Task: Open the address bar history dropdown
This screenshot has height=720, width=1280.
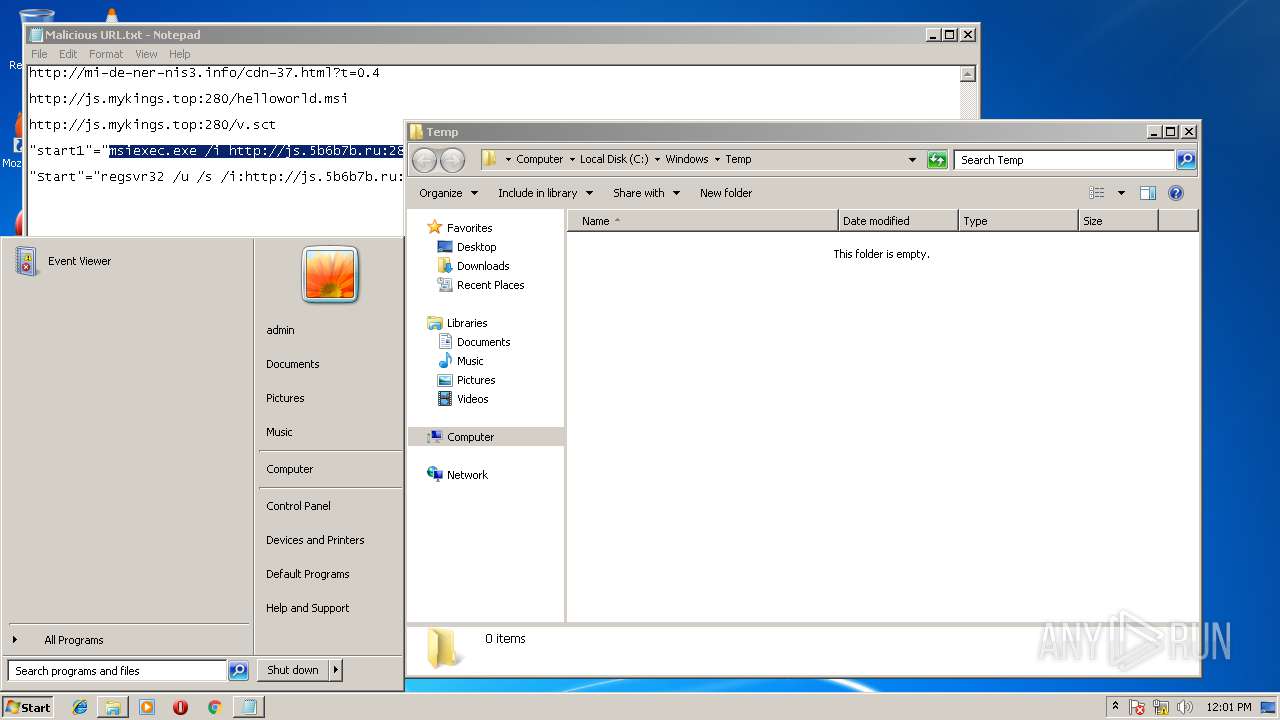Action: coord(912,159)
